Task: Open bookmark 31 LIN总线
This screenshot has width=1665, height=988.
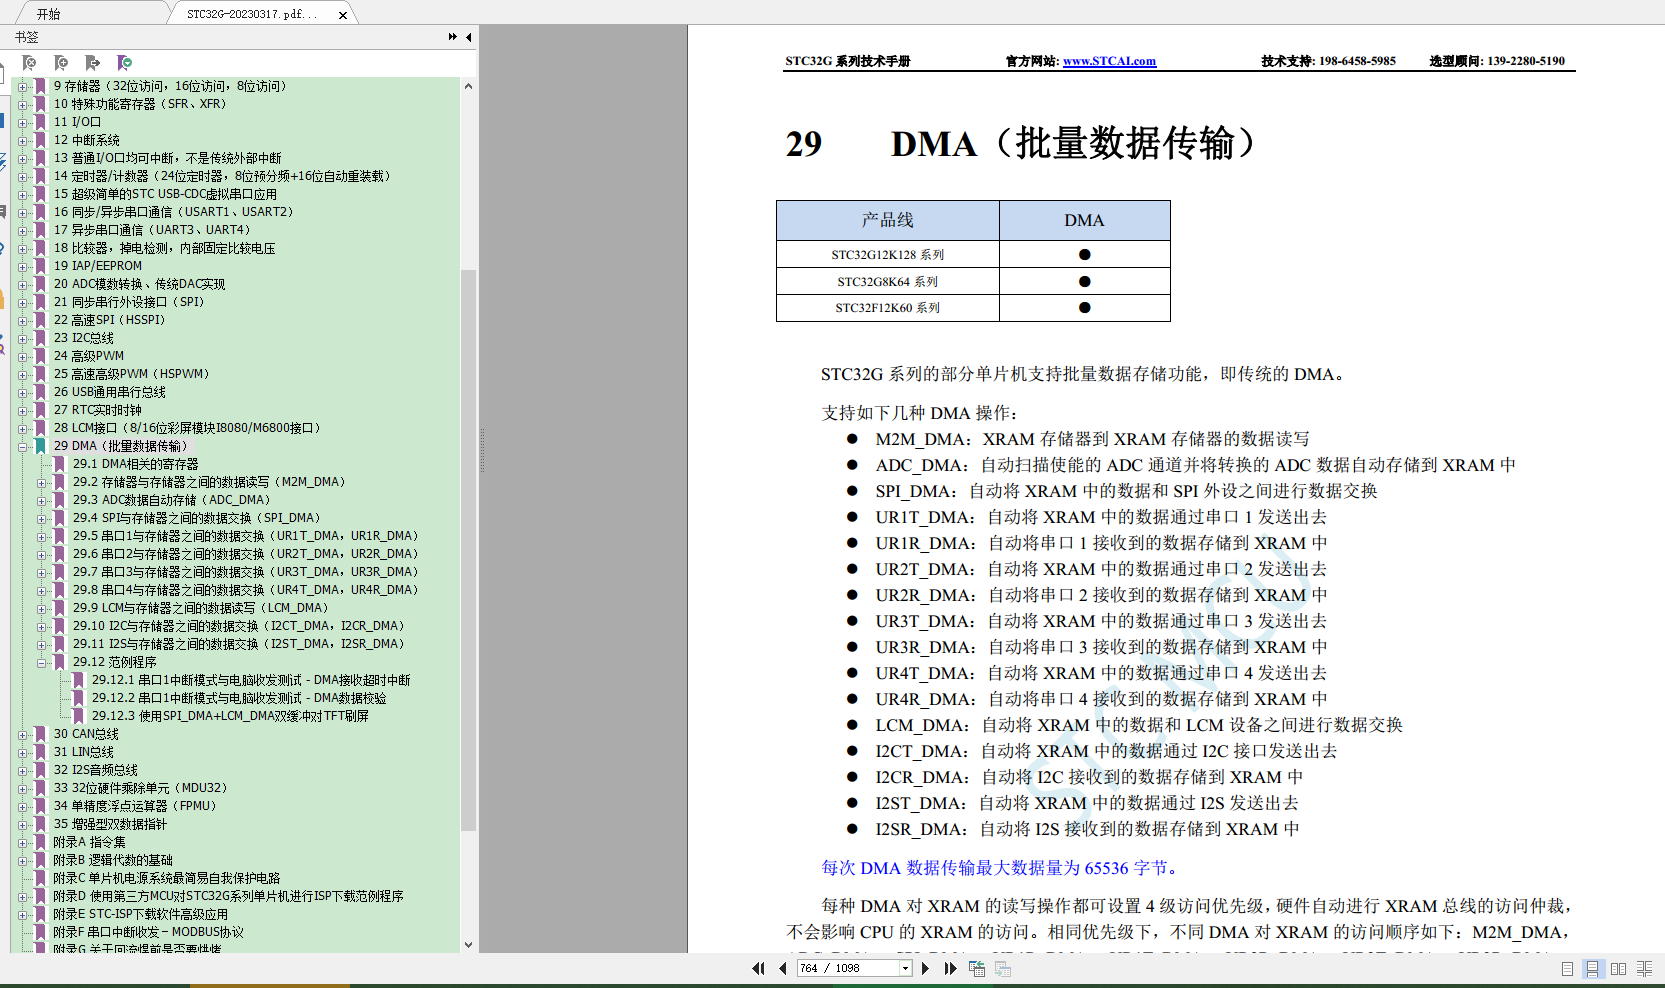Action: tap(83, 752)
